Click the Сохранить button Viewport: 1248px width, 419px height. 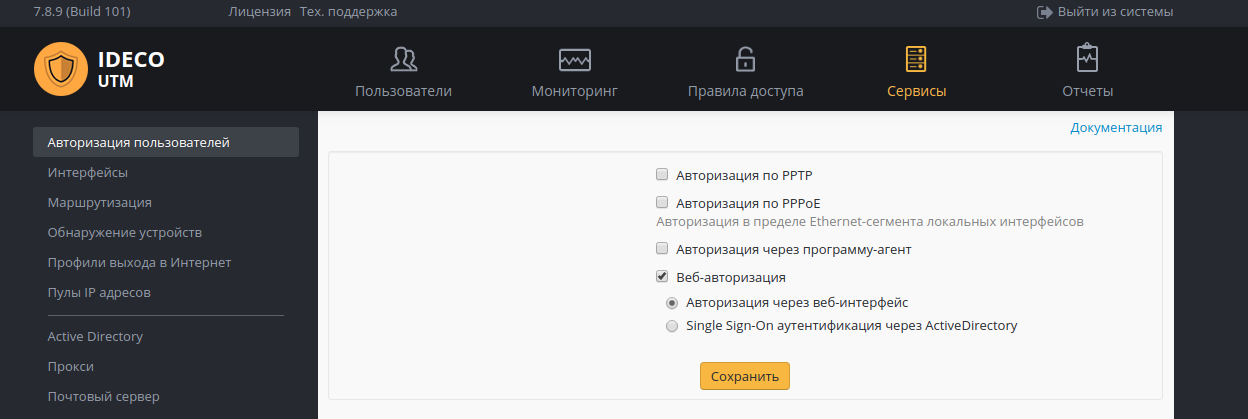745,376
